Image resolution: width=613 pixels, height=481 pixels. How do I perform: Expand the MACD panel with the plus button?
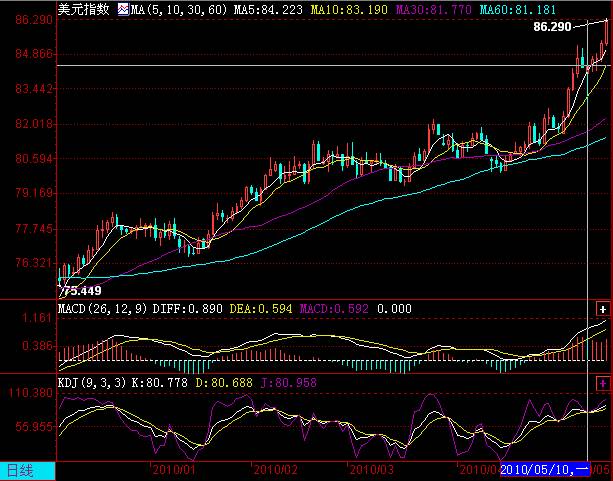pyautogui.click(x=602, y=309)
